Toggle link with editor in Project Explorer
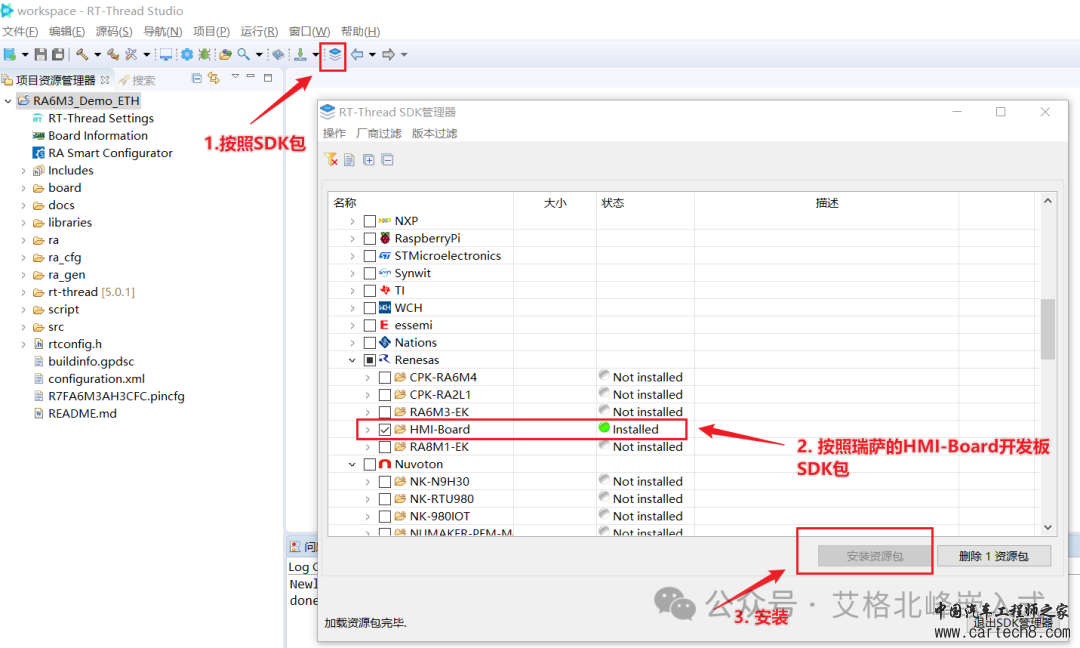1080x648 pixels. tap(214, 79)
